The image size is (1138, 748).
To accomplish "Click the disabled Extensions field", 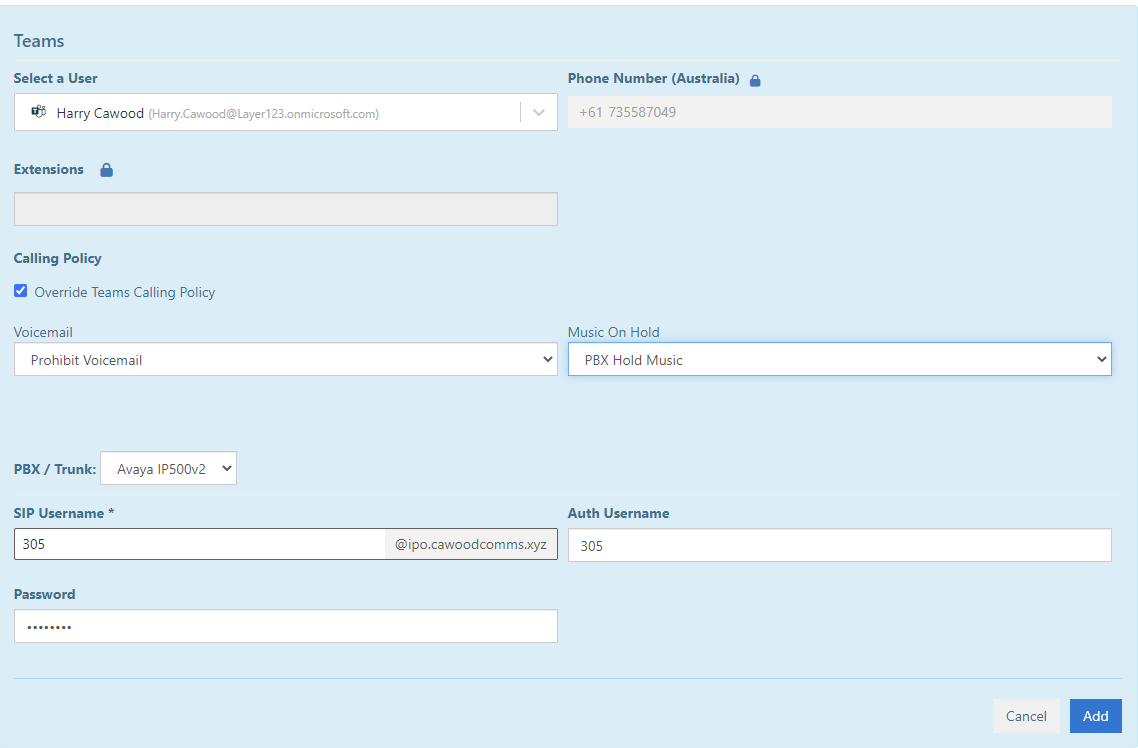I will coord(286,209).
